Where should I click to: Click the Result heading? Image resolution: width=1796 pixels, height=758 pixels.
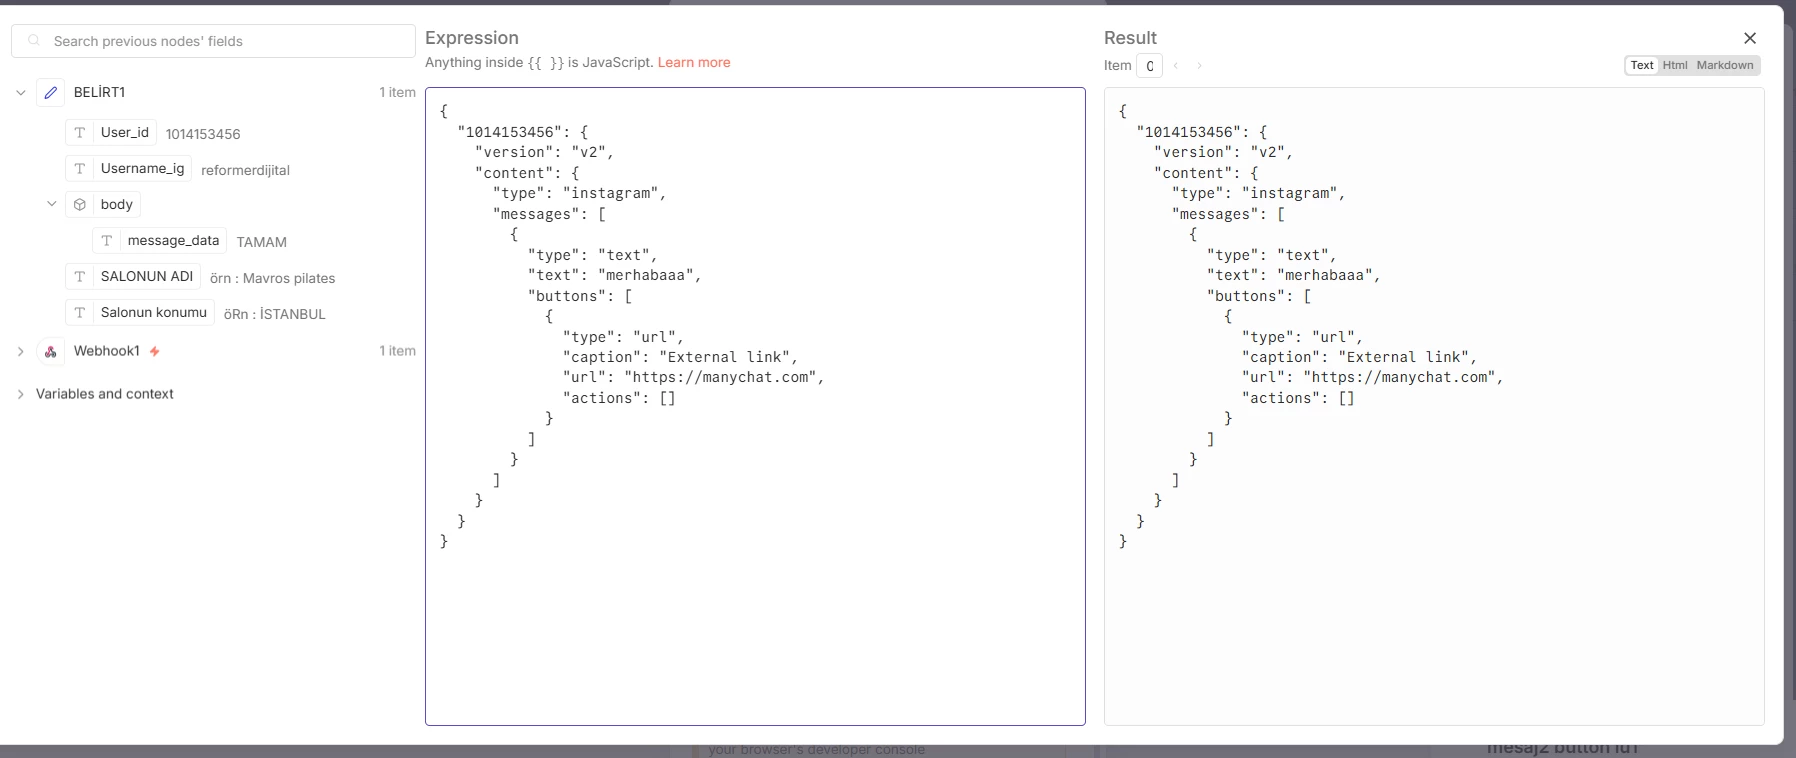tap(1130, 38)
